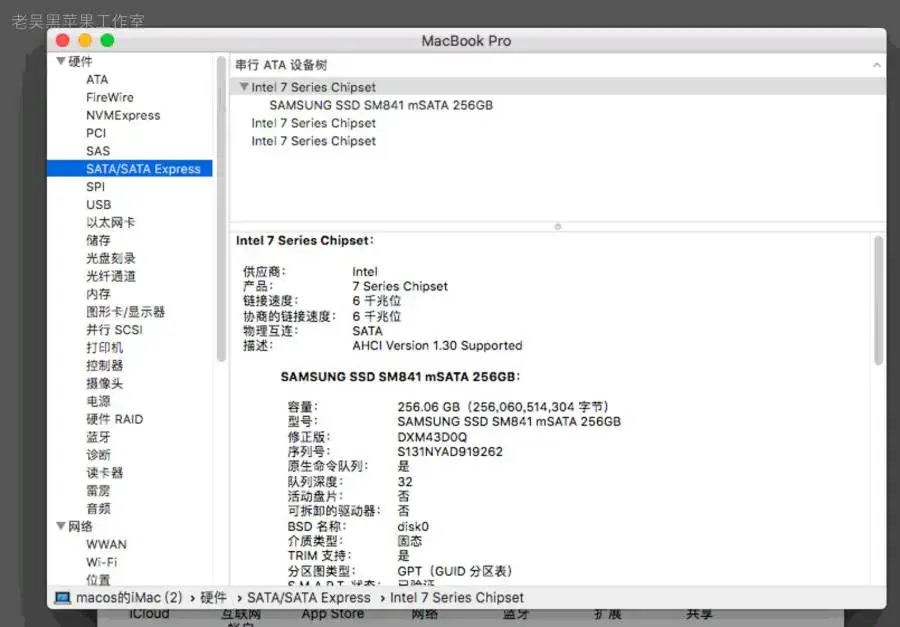Open 蓝牙 Bluetooth in the sidebar

point(98,436)
